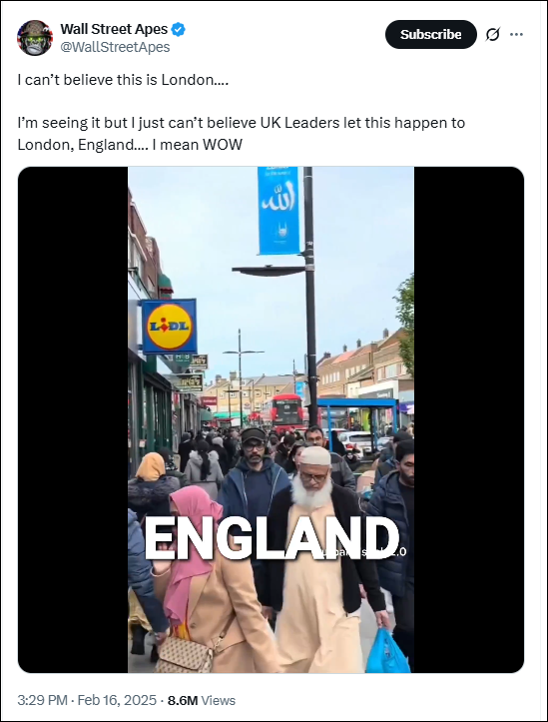Click the @WallStreetApes handle
The image size is (548, 722).
[x=115, y=47]
